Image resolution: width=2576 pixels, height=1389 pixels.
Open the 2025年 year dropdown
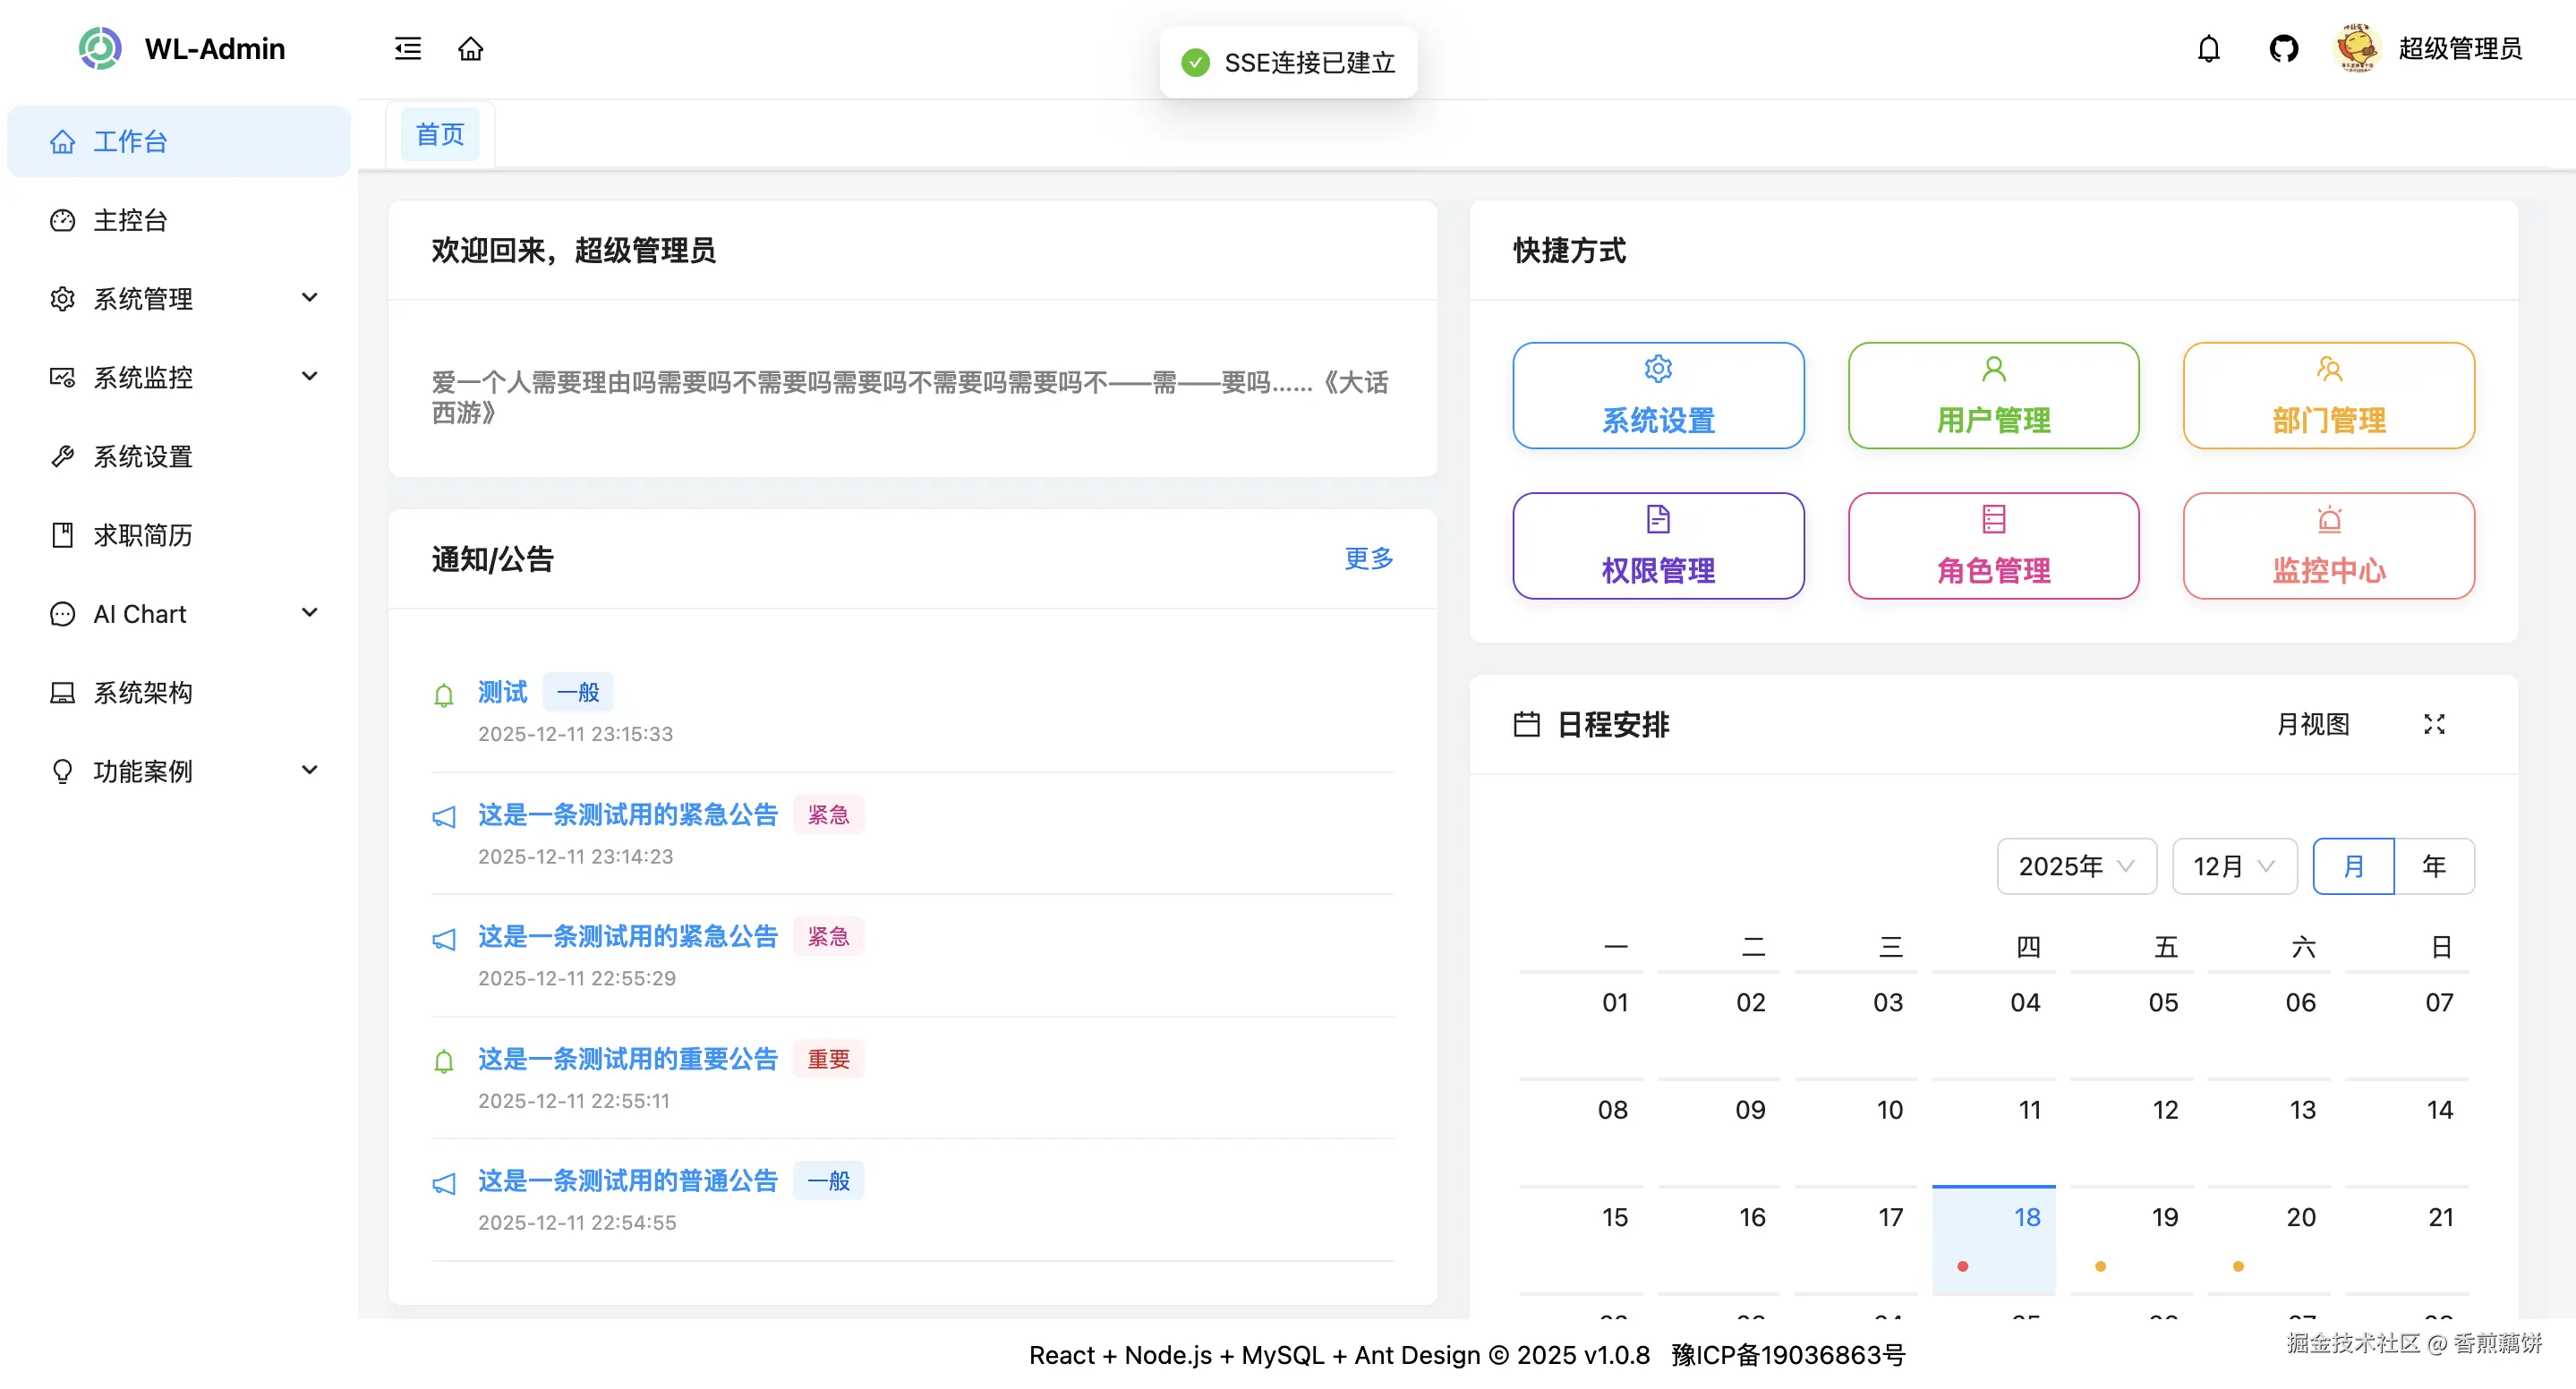coord(2076,866)
